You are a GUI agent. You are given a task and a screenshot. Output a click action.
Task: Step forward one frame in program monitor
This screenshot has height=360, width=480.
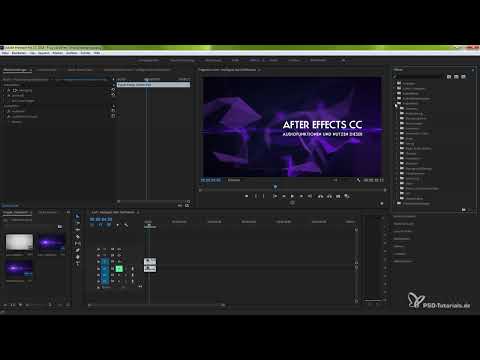(301, 196)
